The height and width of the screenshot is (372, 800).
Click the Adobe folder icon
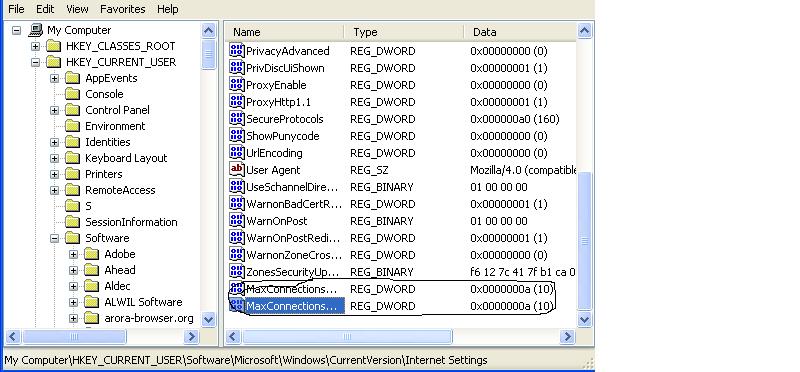pos(92,254)
